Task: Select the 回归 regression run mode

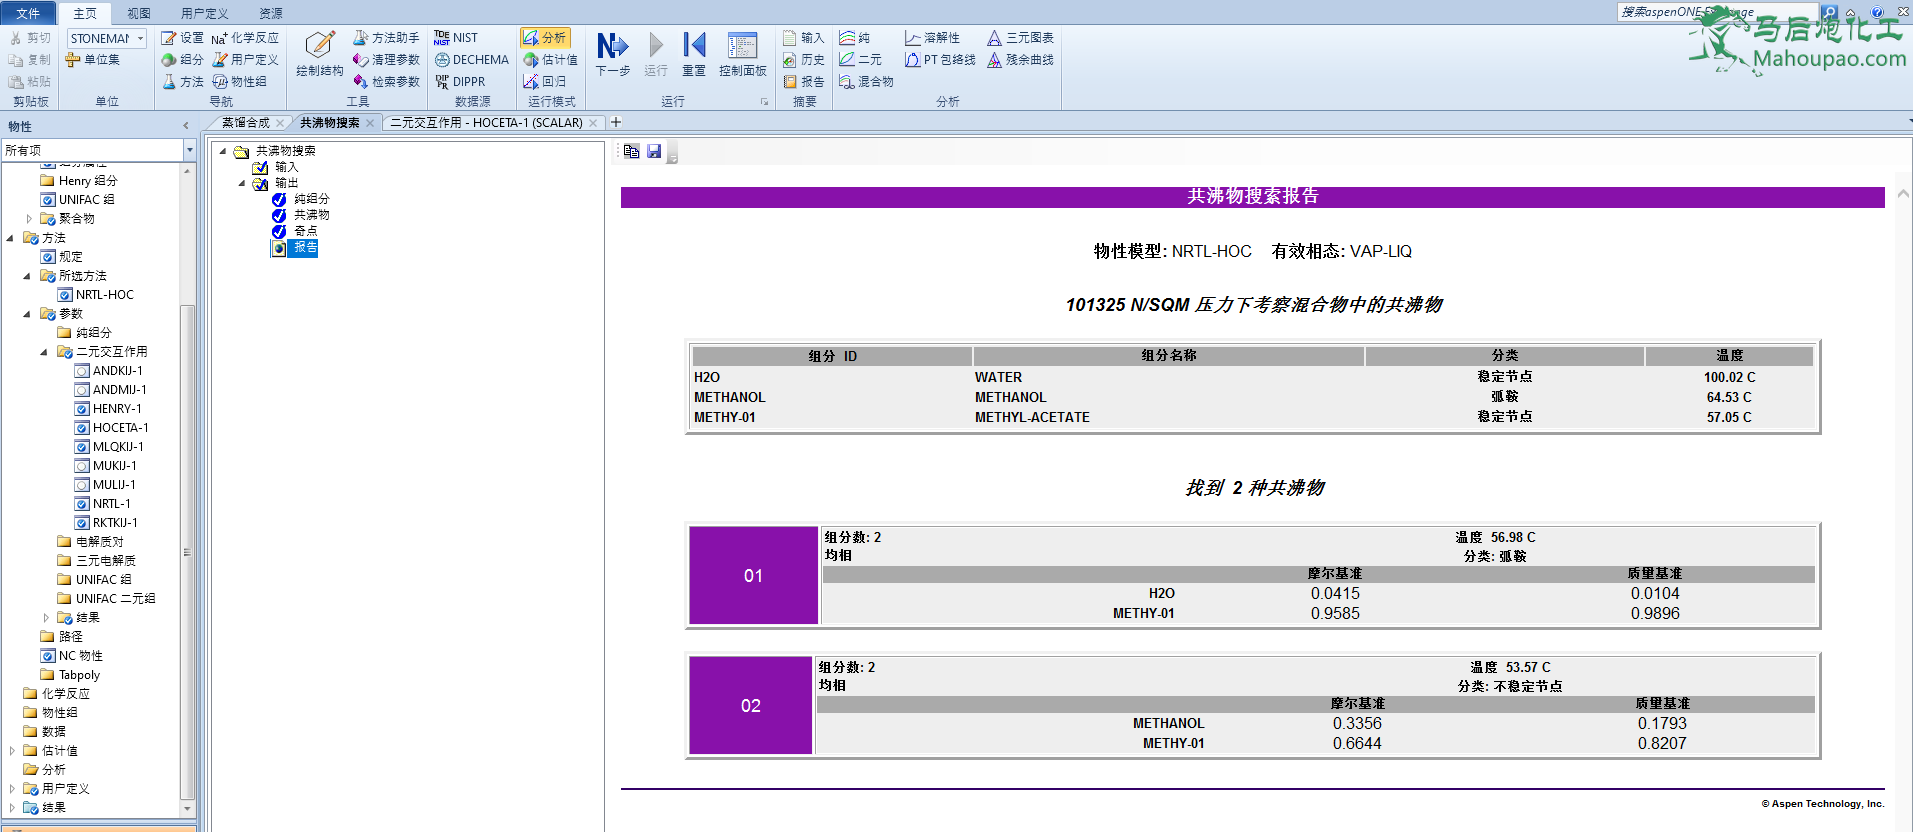Action: click(545, 82)
